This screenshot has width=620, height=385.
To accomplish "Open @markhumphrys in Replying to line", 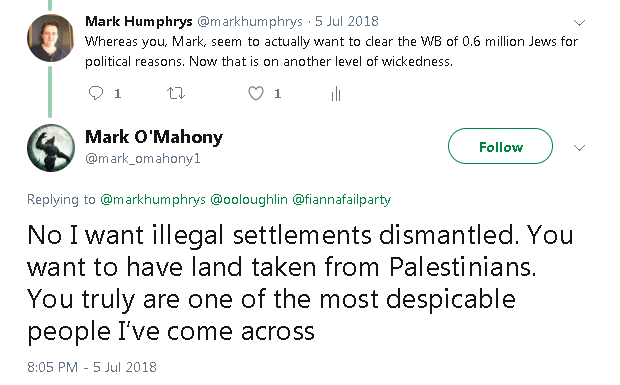I will click(x=153, y=200).
